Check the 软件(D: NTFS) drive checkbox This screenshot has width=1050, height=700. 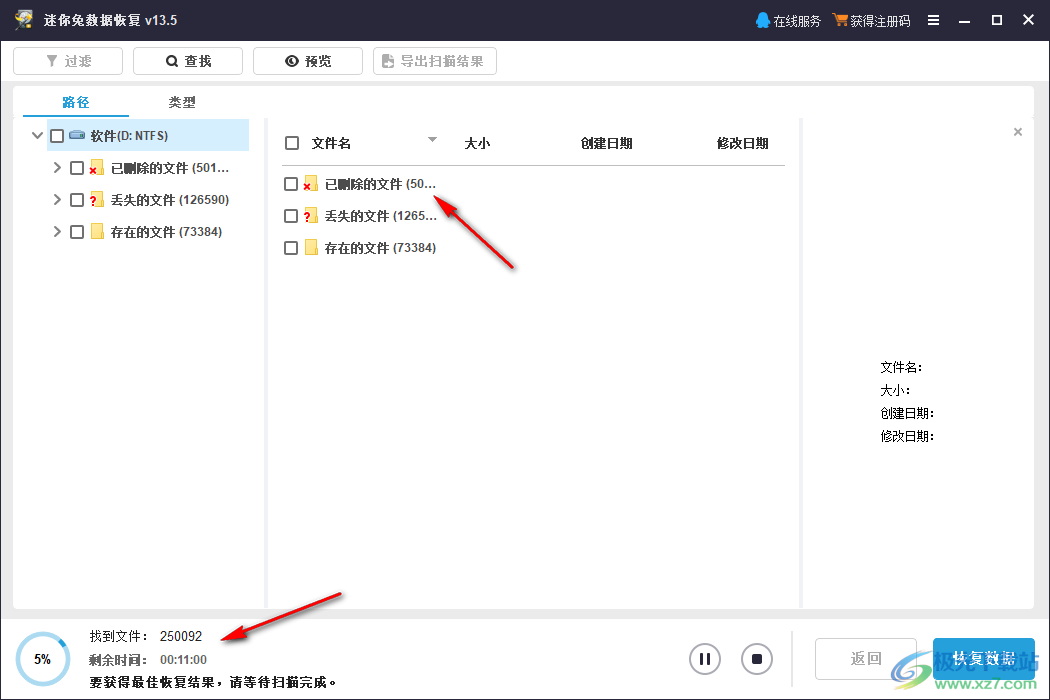(57, 135)
